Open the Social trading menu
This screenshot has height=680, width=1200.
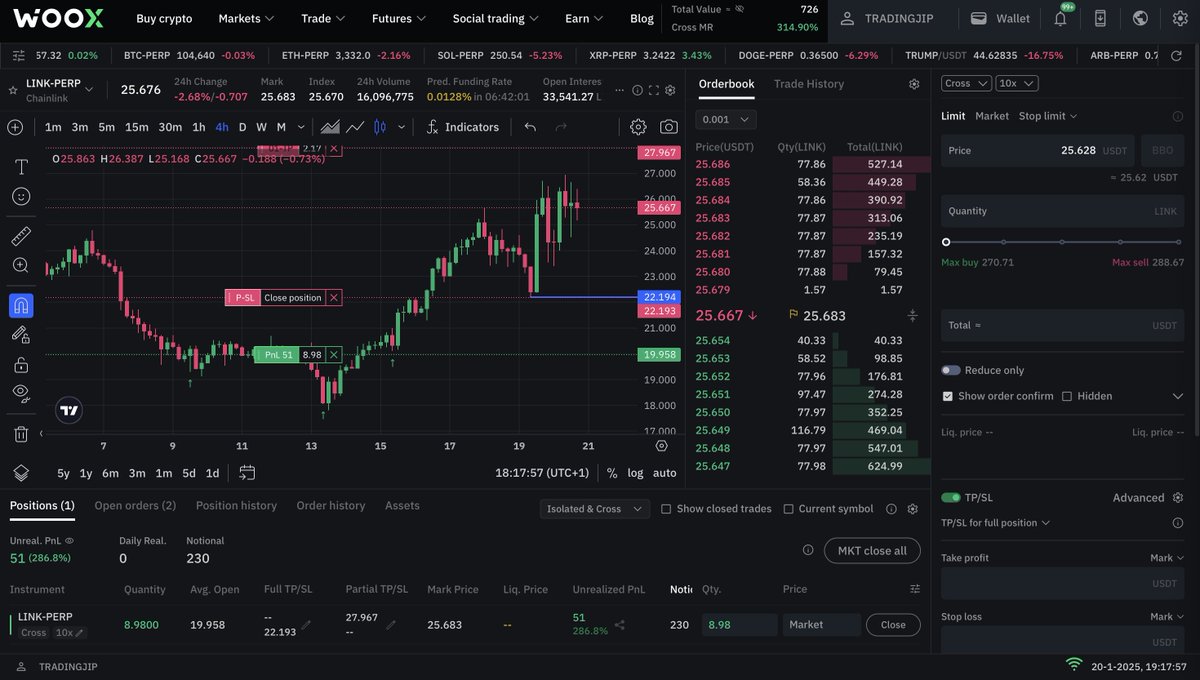pyautogui.click(x=495, y=18)
